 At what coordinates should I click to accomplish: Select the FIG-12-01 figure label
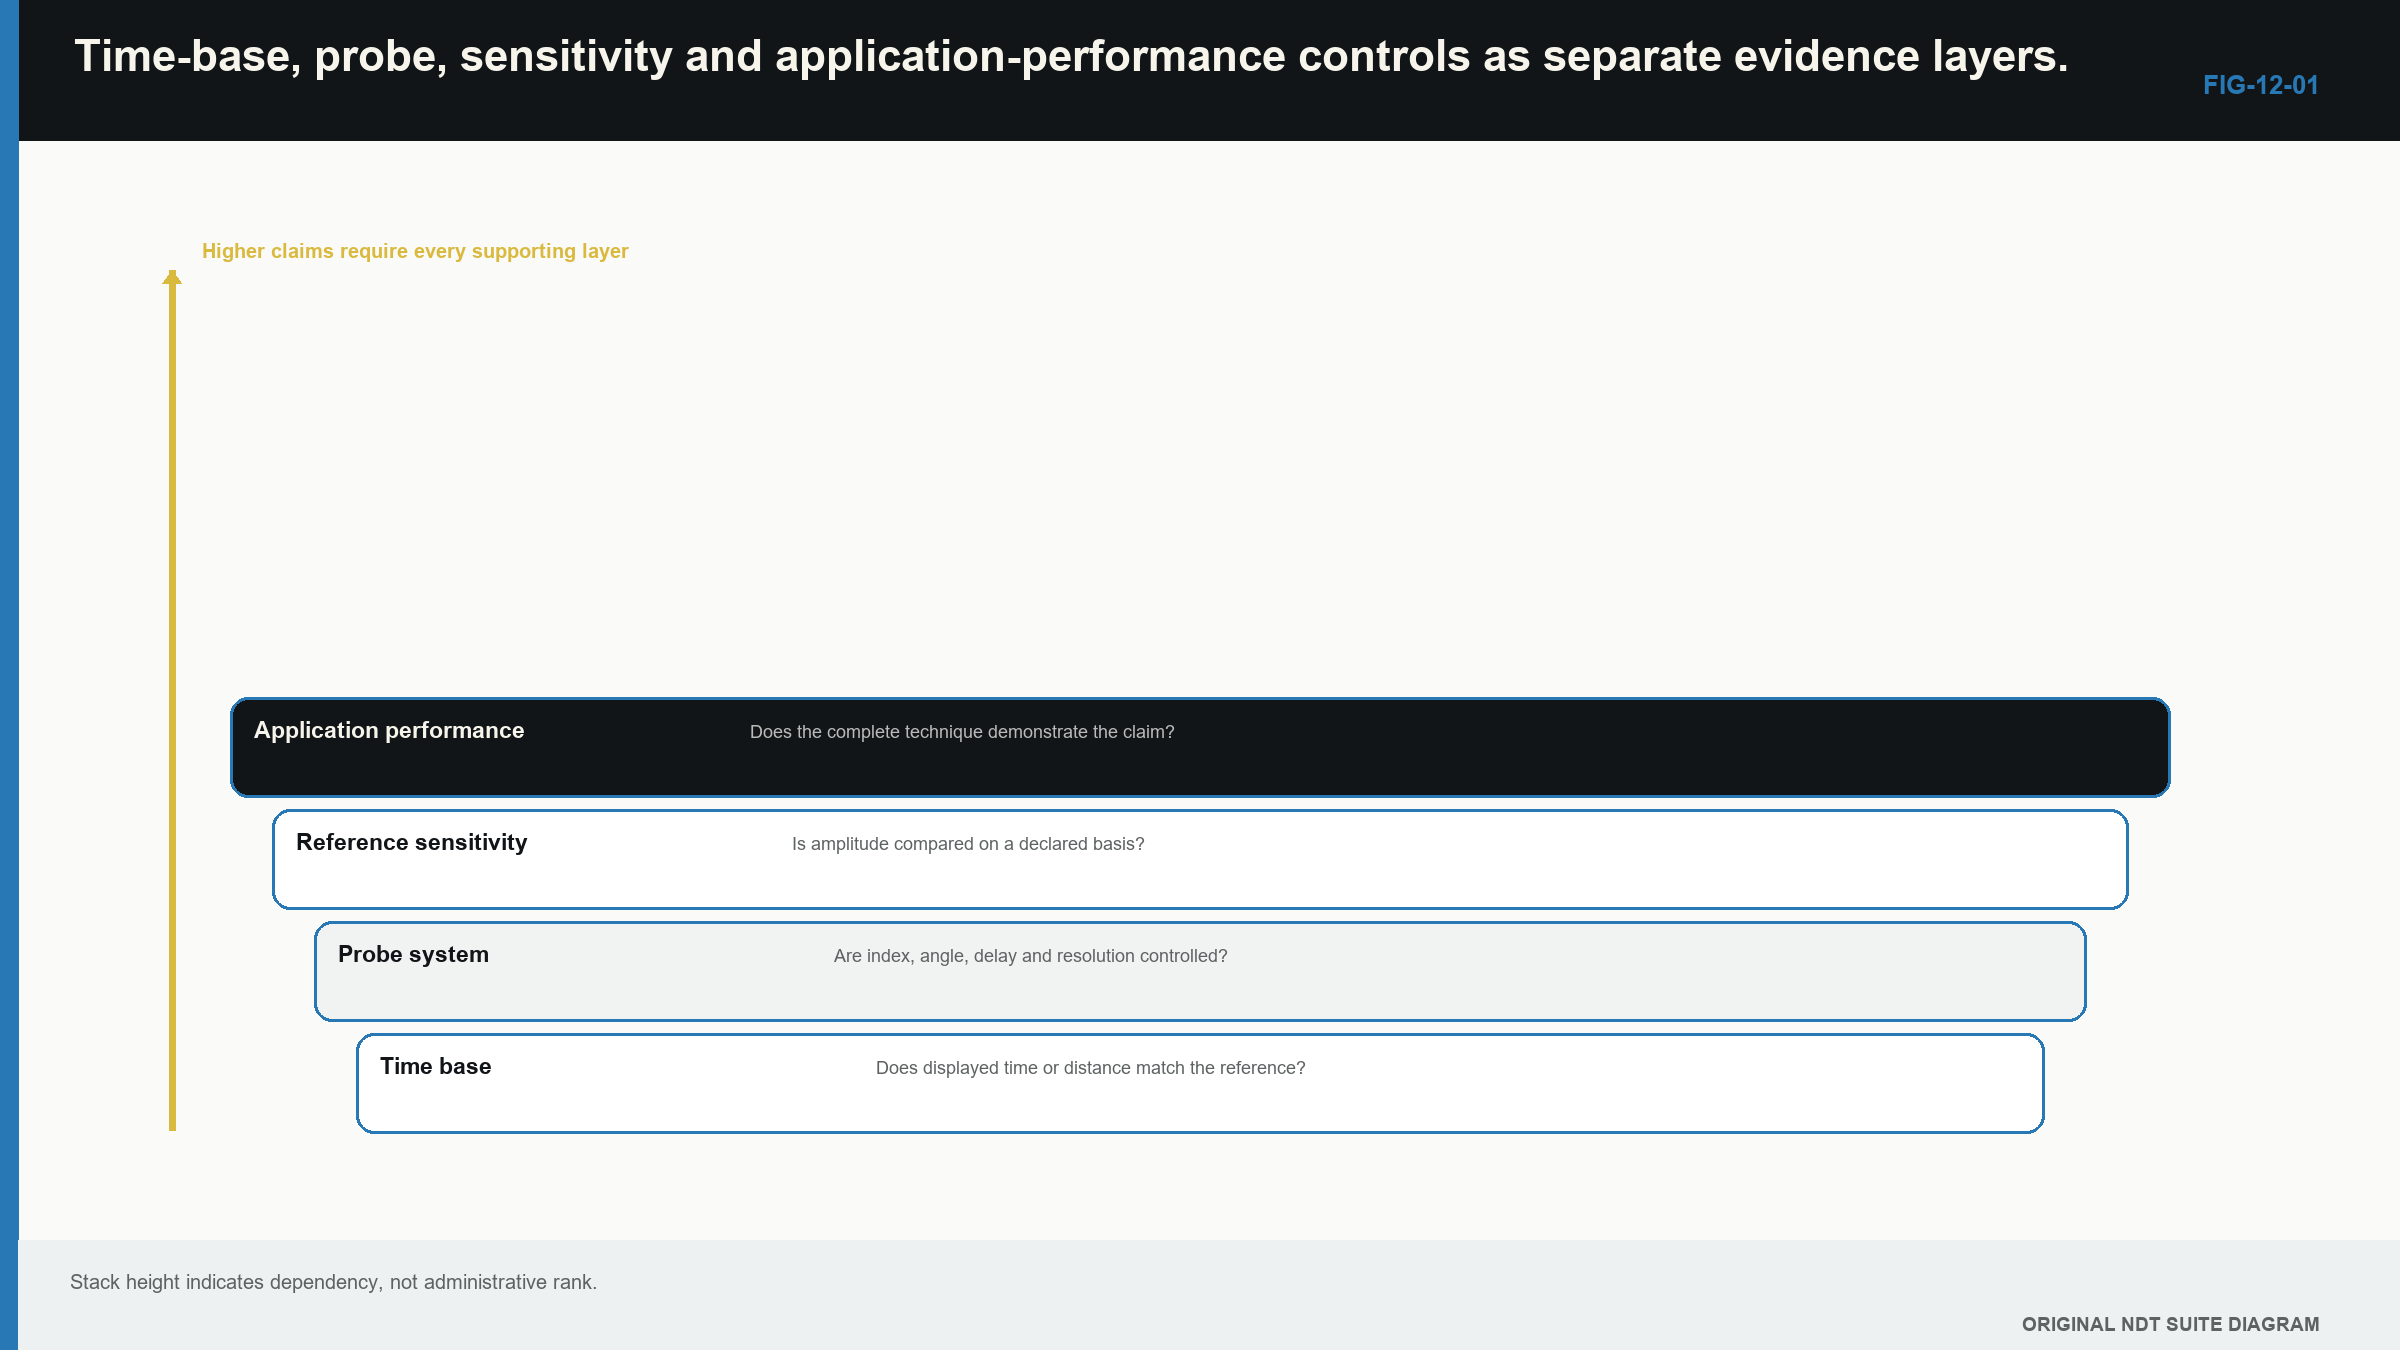pos(2260,85)
